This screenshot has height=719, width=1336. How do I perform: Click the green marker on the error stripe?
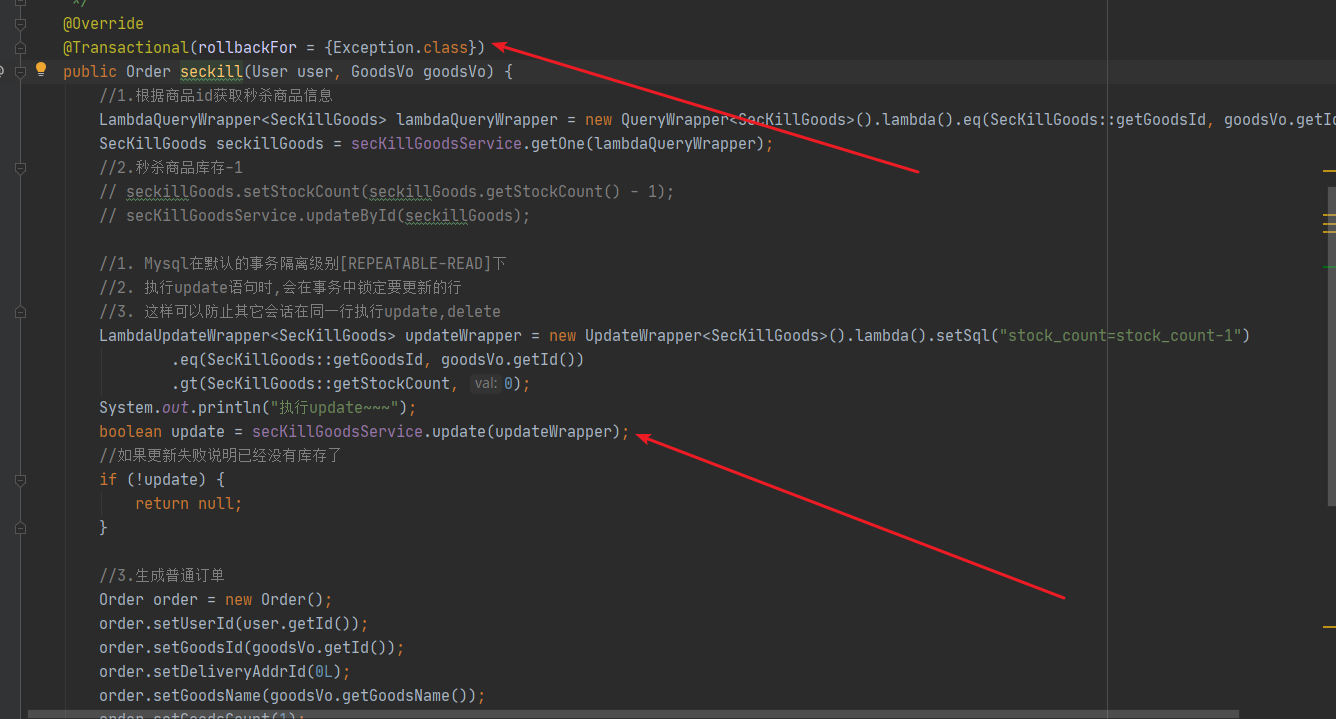(x=1328, y=267)
